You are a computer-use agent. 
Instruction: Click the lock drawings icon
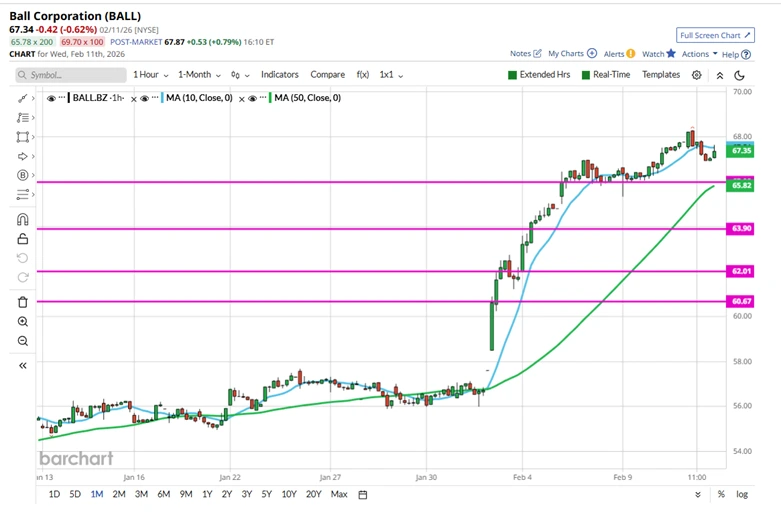(23, 239)
